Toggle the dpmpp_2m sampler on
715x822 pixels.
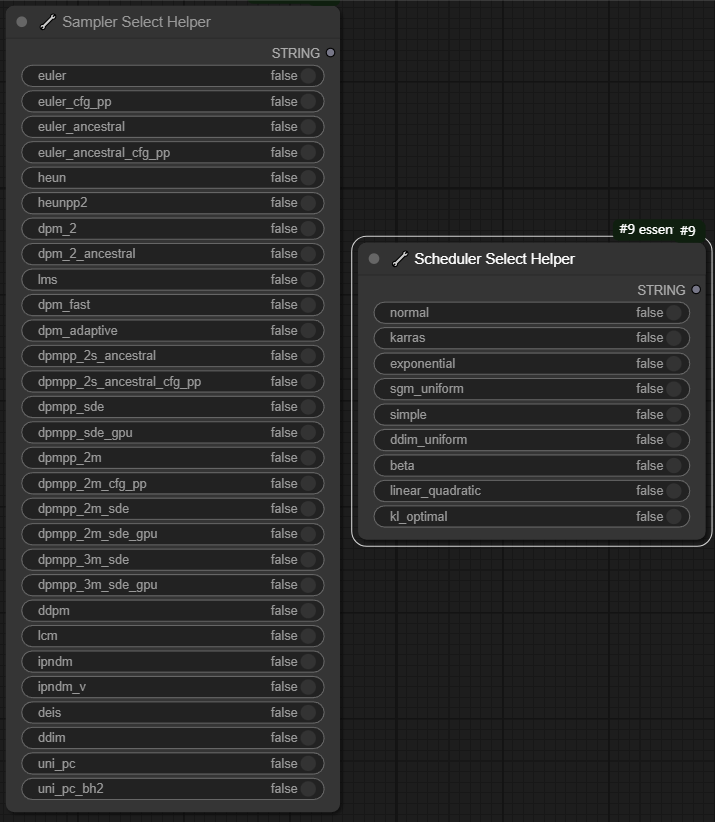(x=308, y=458)
